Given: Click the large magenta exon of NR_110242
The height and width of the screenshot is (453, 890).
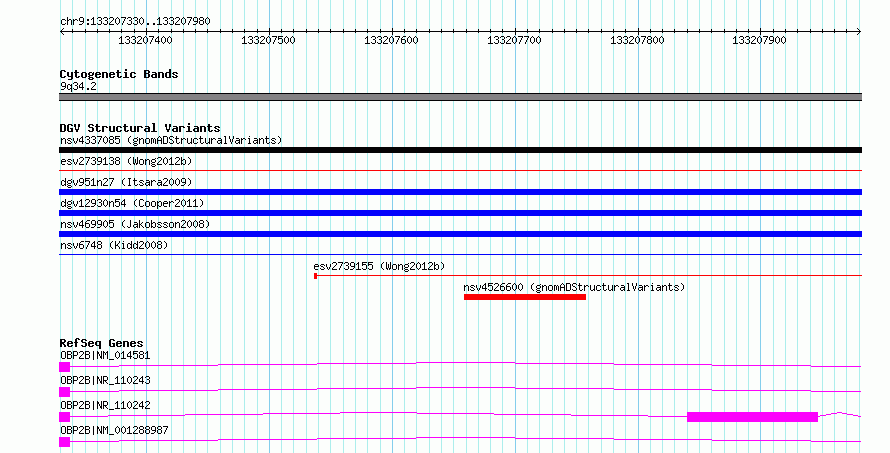Looking at the screenshot, I should tap(753, 417).
